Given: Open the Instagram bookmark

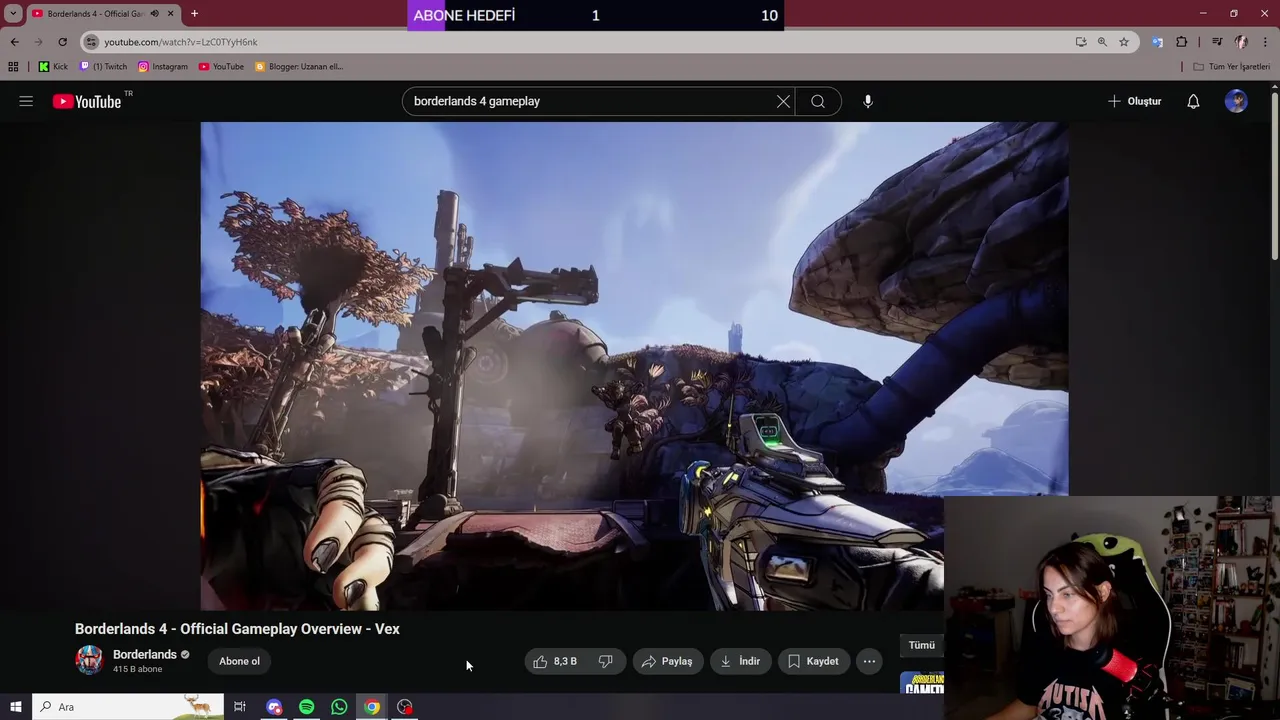Looking at the screenshot, I should click(163, 67).
